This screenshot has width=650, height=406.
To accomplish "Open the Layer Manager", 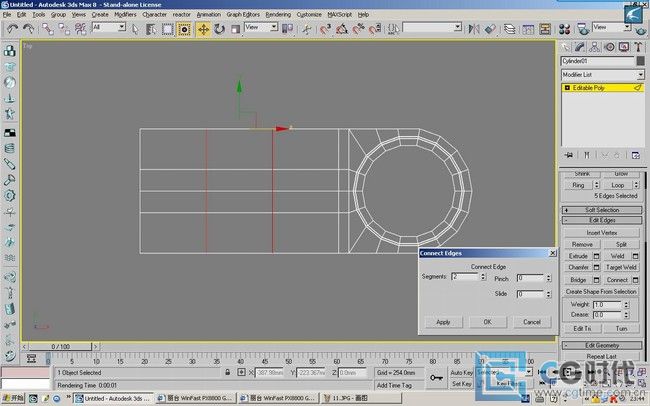I will 509,29.
